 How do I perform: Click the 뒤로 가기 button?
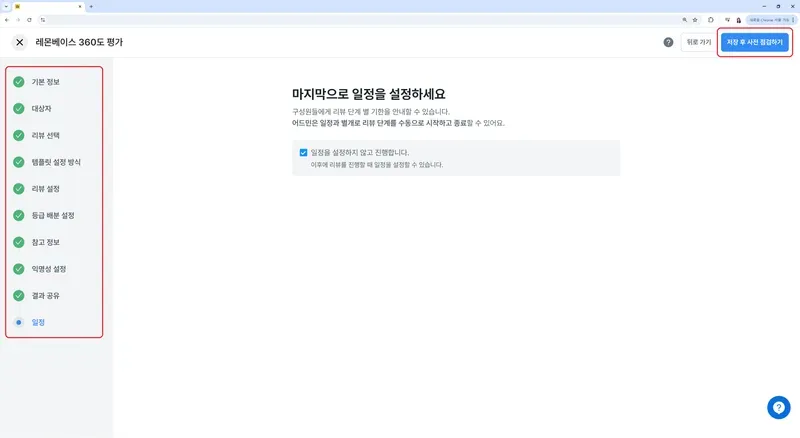(698, 42)
